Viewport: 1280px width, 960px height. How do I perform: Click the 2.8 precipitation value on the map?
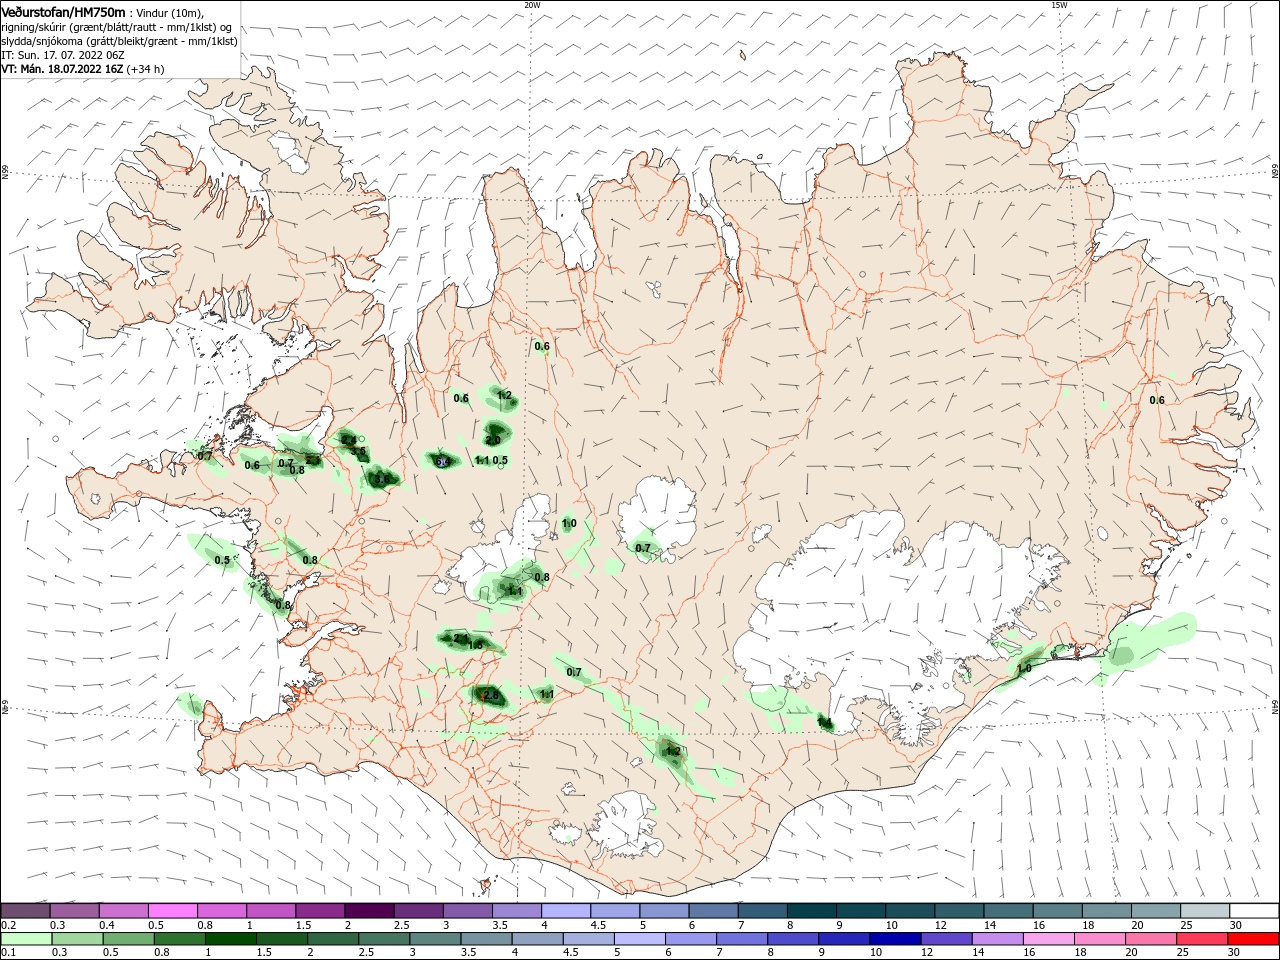tap(490, 695)
